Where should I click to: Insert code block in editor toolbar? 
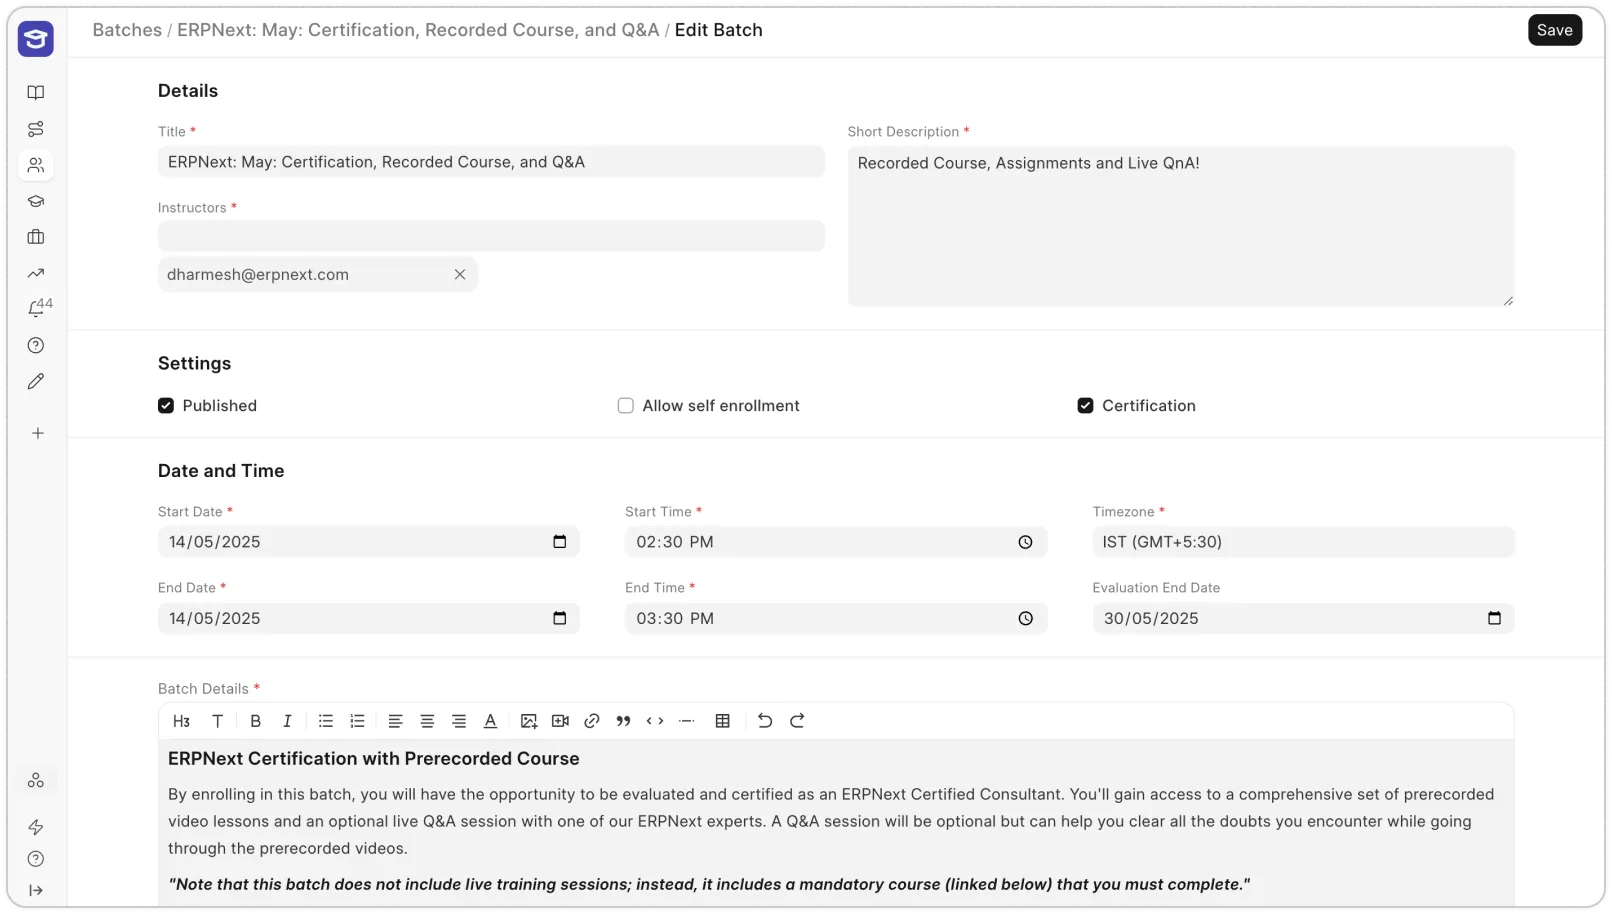coord(655,721)
